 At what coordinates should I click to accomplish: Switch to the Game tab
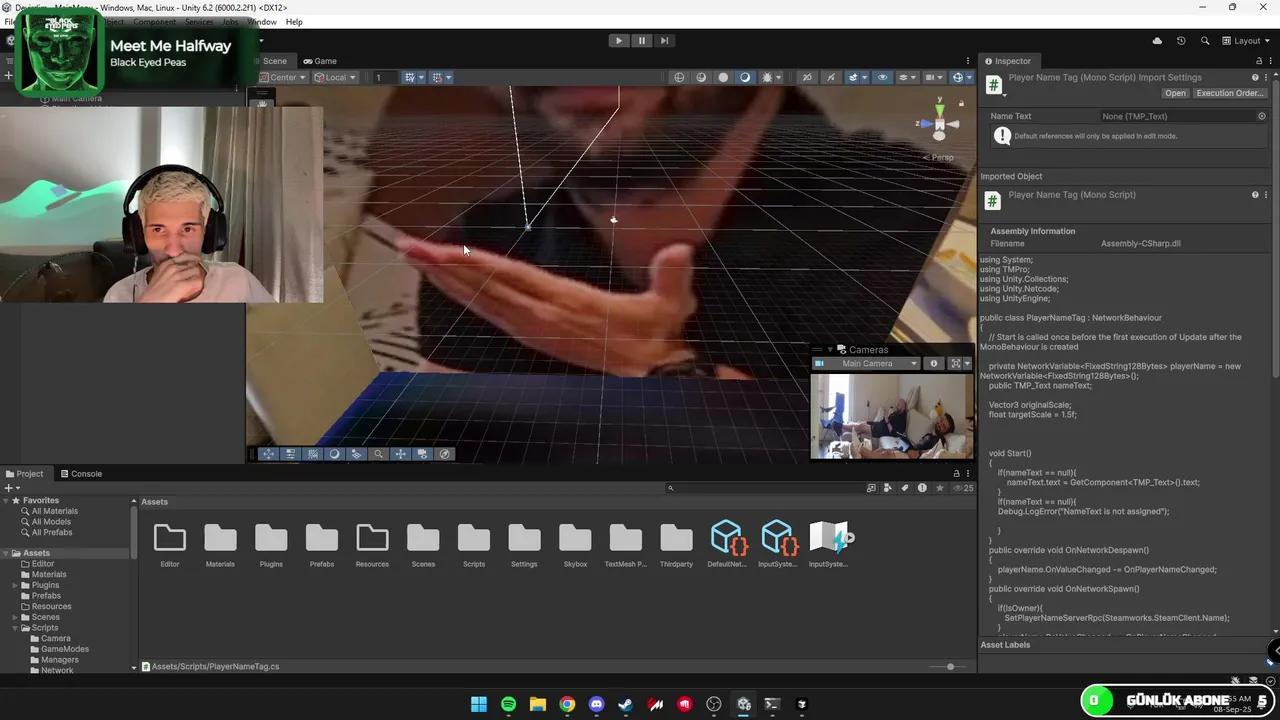tap(320, 61)
